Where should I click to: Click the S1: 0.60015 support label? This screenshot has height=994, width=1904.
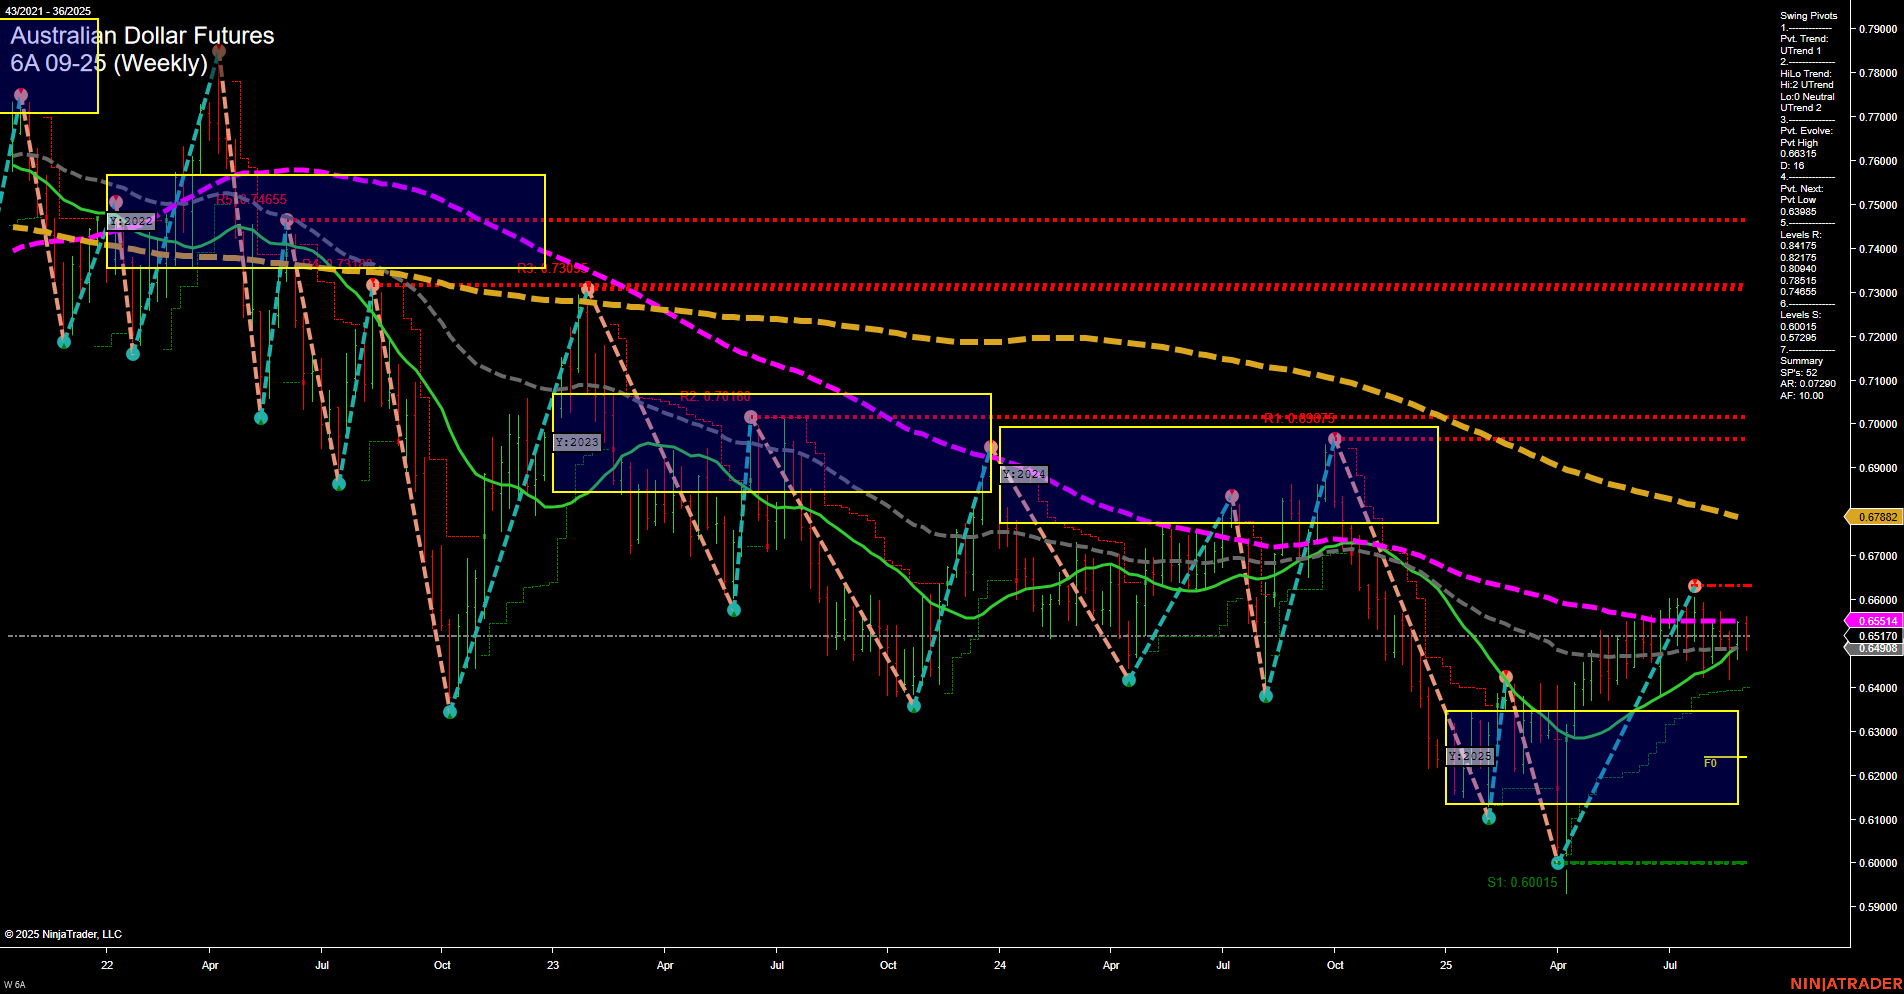[1521, 883]
